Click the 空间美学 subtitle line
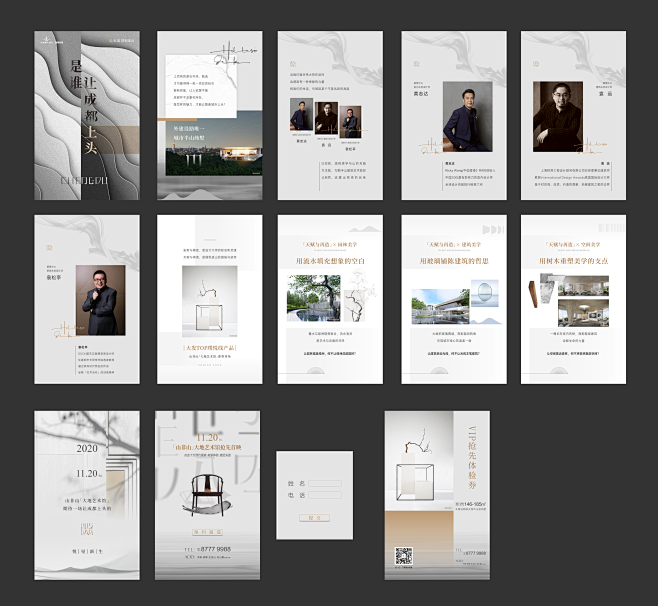 pyautogui.click(x=573, y=244)
